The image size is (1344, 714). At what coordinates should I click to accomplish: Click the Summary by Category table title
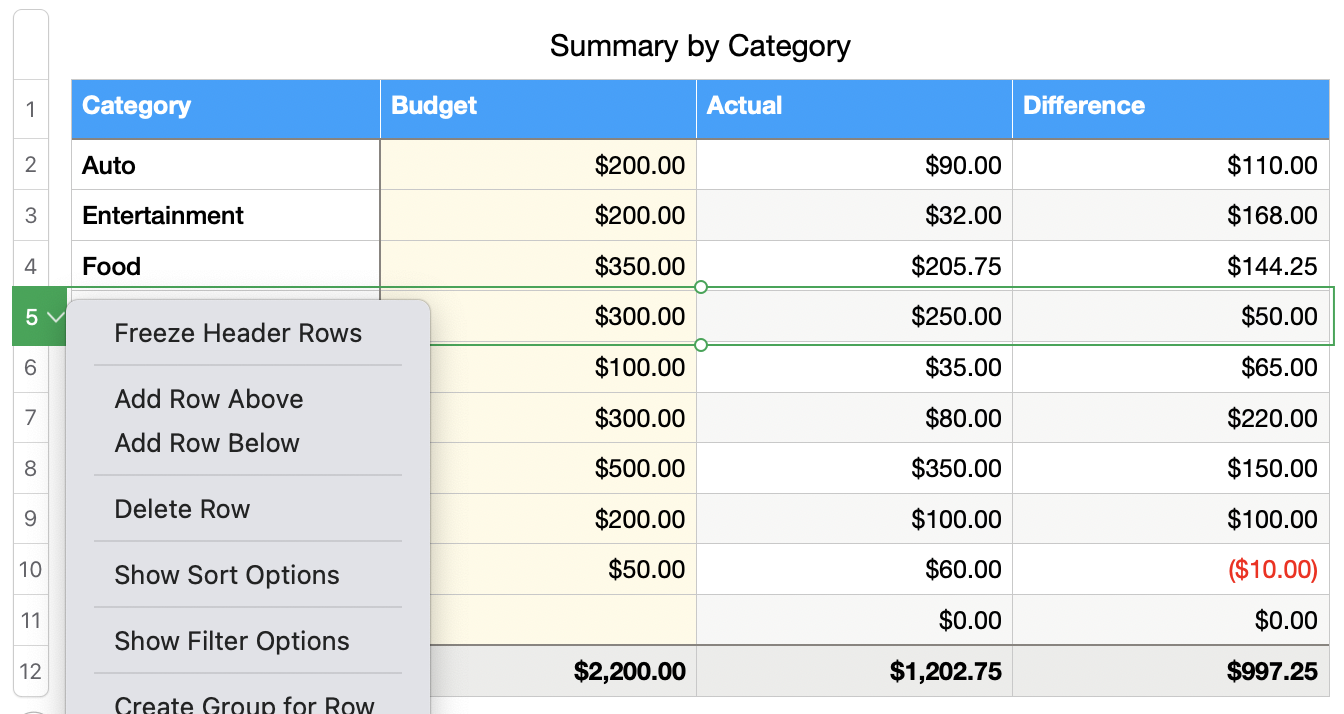700,46
